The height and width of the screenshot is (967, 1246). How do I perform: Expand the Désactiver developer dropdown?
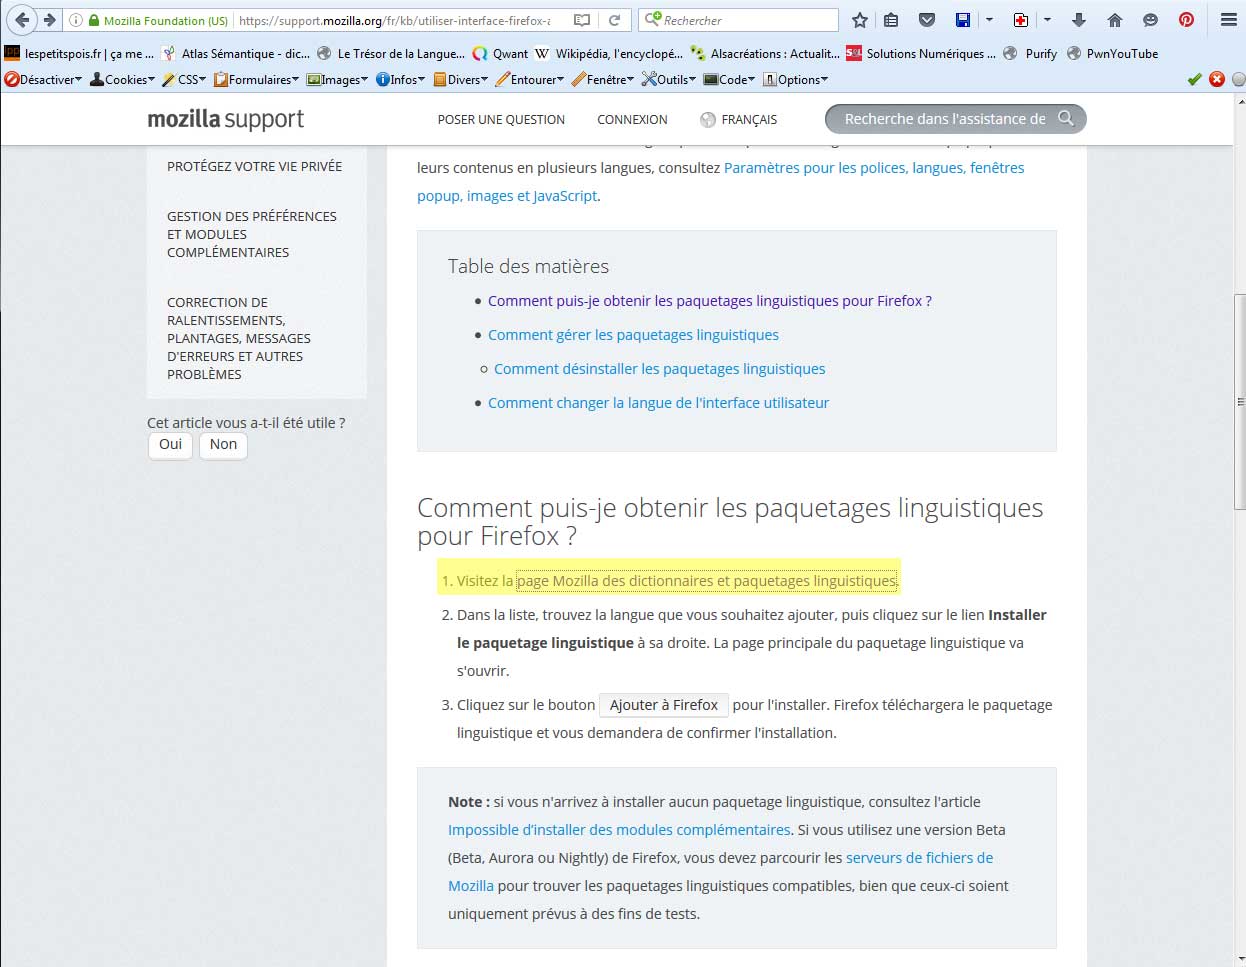[44, 80]
